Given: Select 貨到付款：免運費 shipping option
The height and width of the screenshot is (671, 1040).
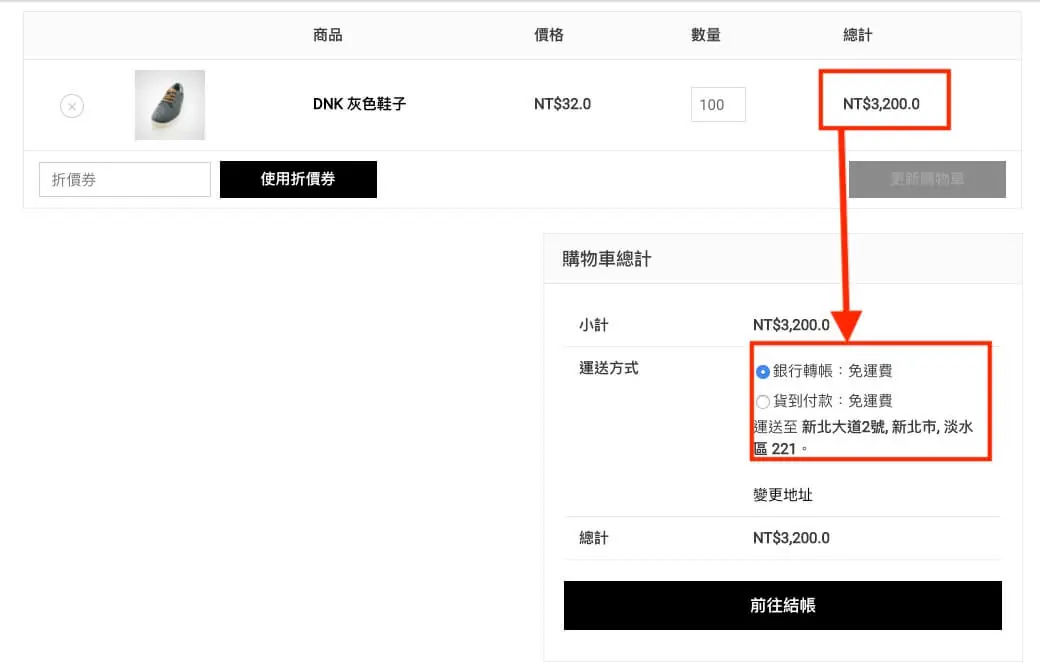Looking at the screenshot, I should [763, 402].
